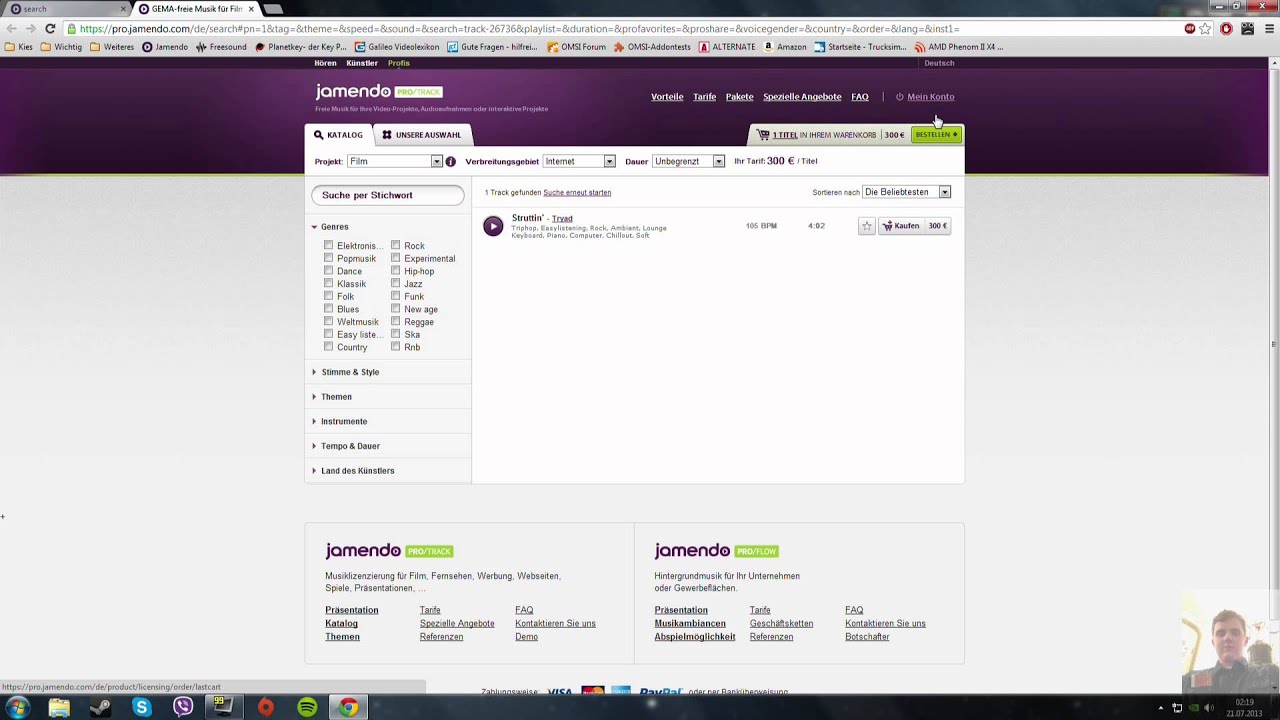Expand the Land des Künstlers section
Image resolution: width=1280 pixels, height=720 pixels.
click(353, 471)
